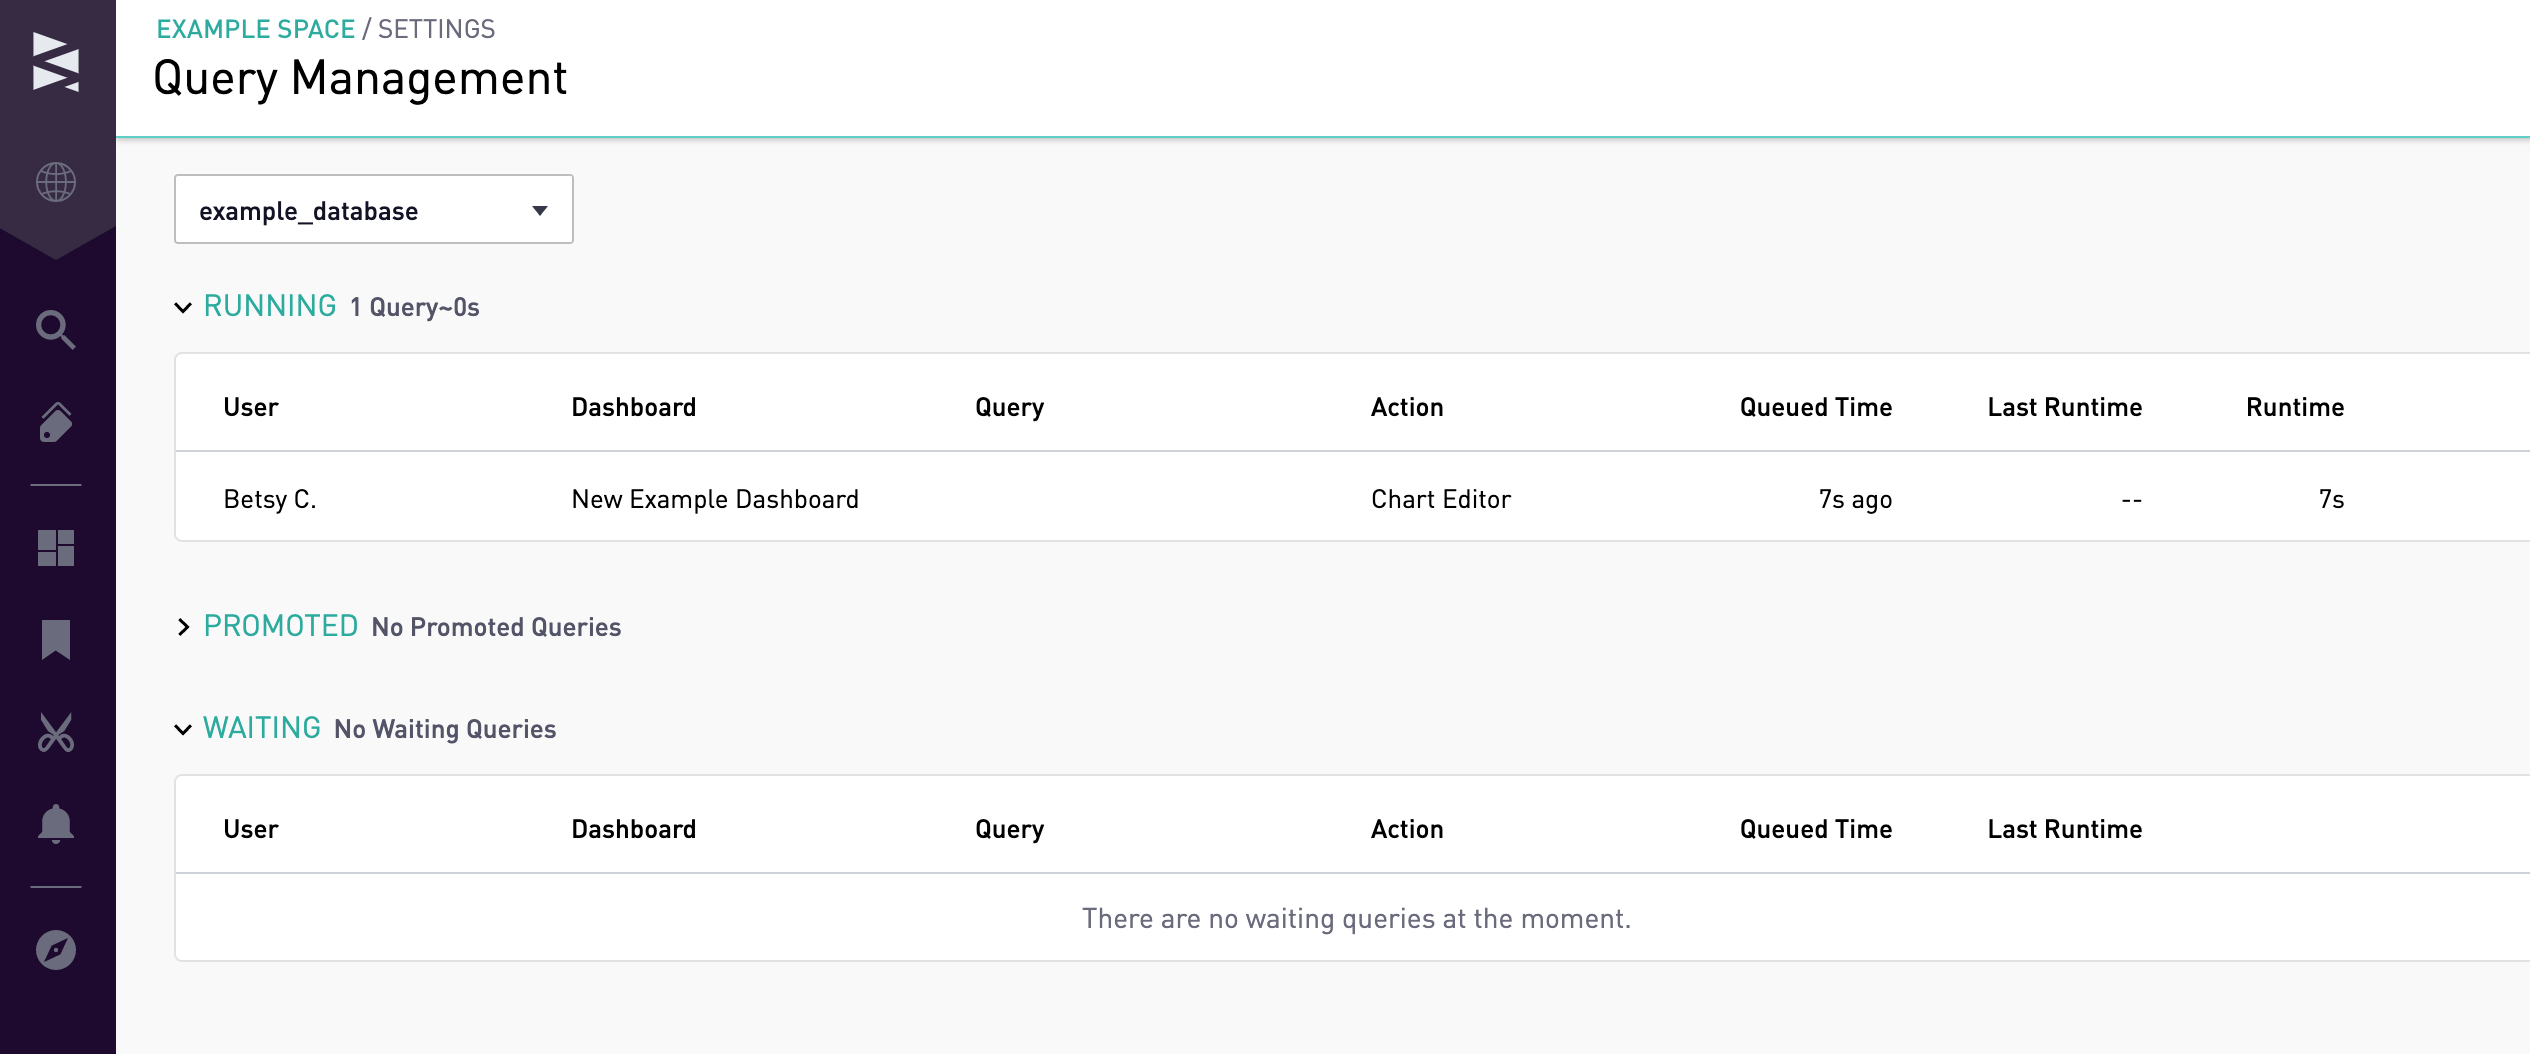Open the scissors snippets icon
2530x1054 pixels.
tap(56, 733)
